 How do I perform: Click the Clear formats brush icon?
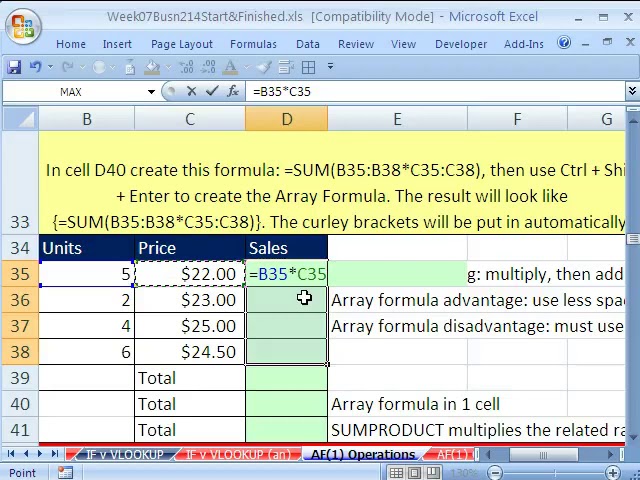pos(264,67)
